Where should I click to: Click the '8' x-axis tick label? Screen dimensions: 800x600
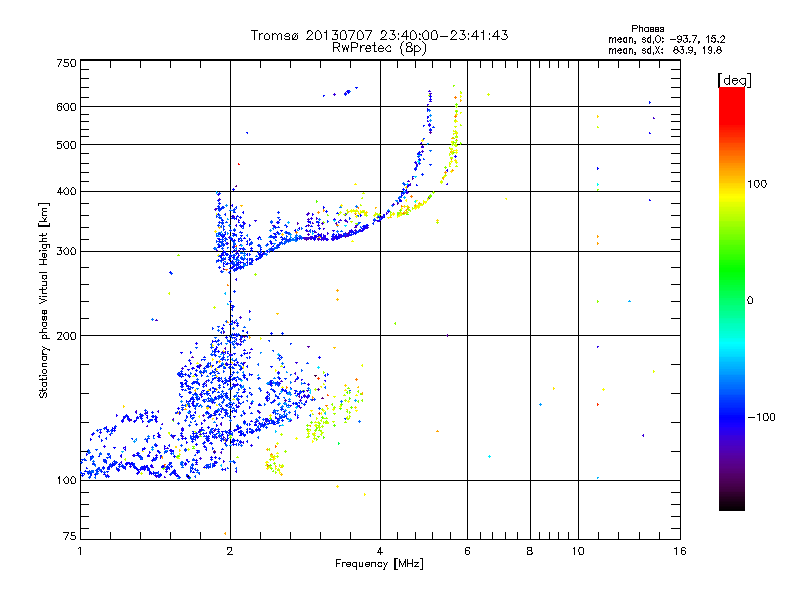530,551
